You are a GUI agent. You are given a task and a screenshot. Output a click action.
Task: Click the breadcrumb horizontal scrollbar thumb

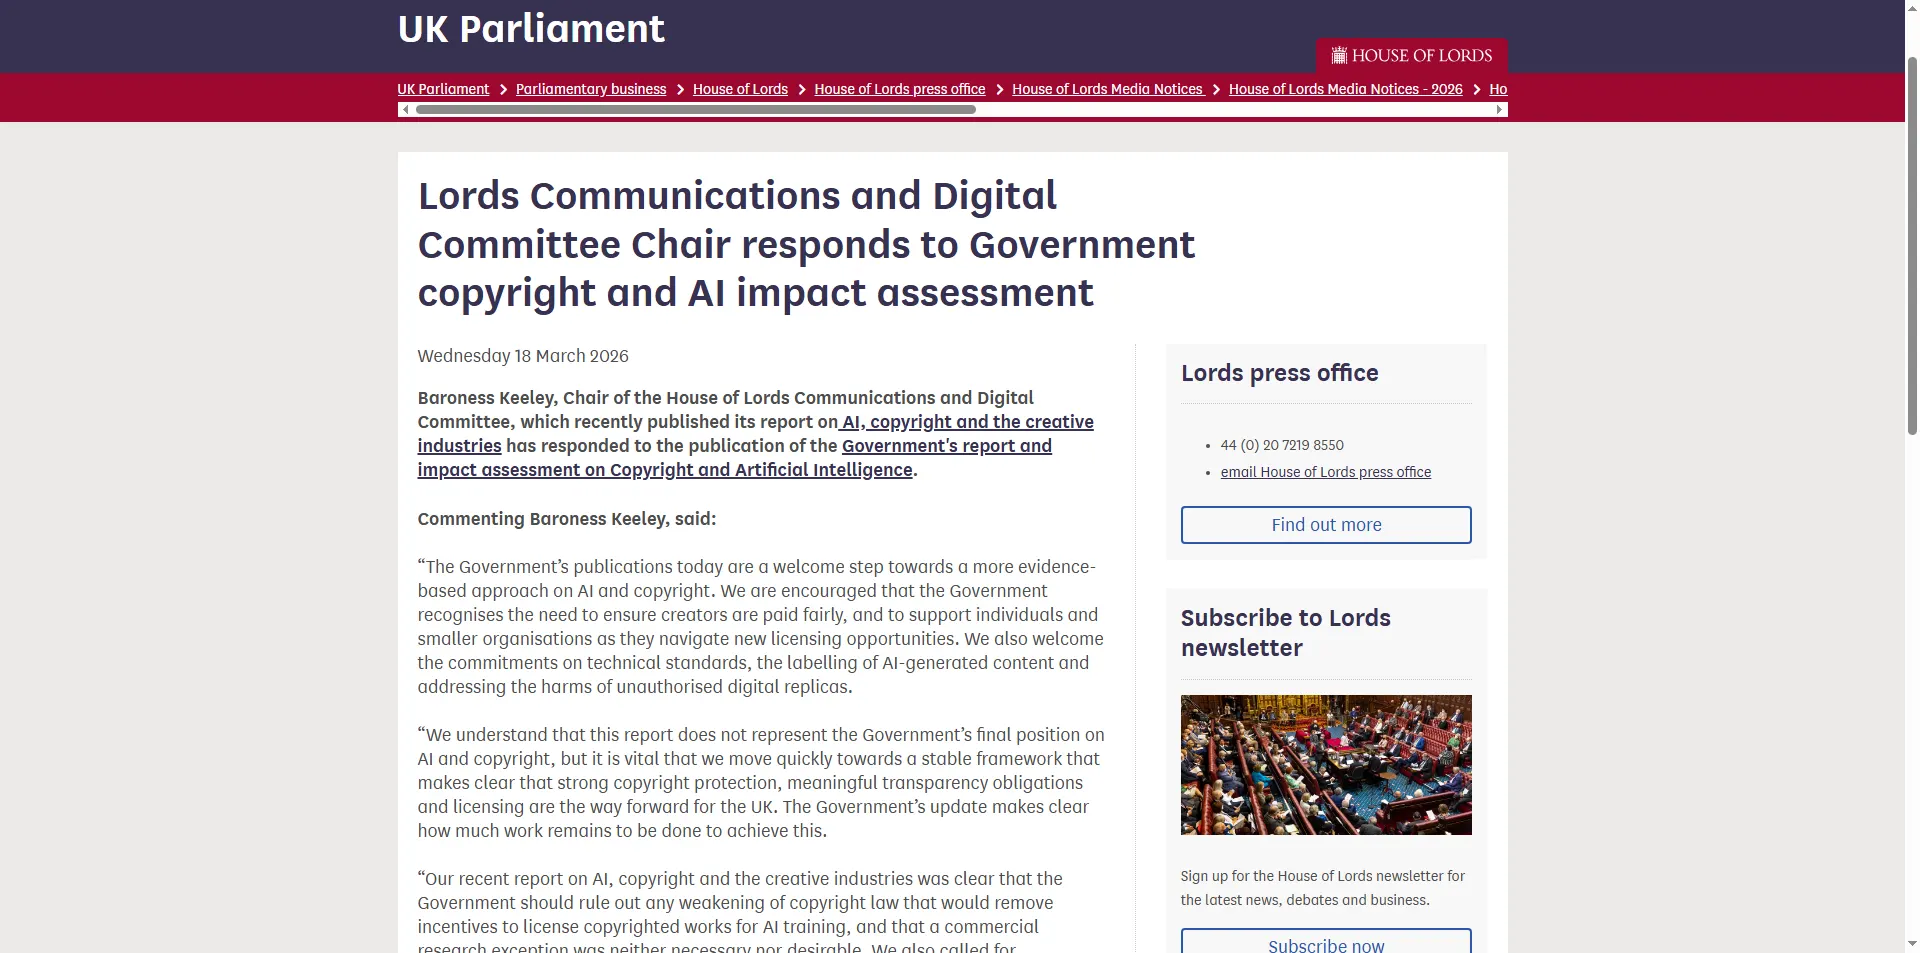(x=695, y=110)
